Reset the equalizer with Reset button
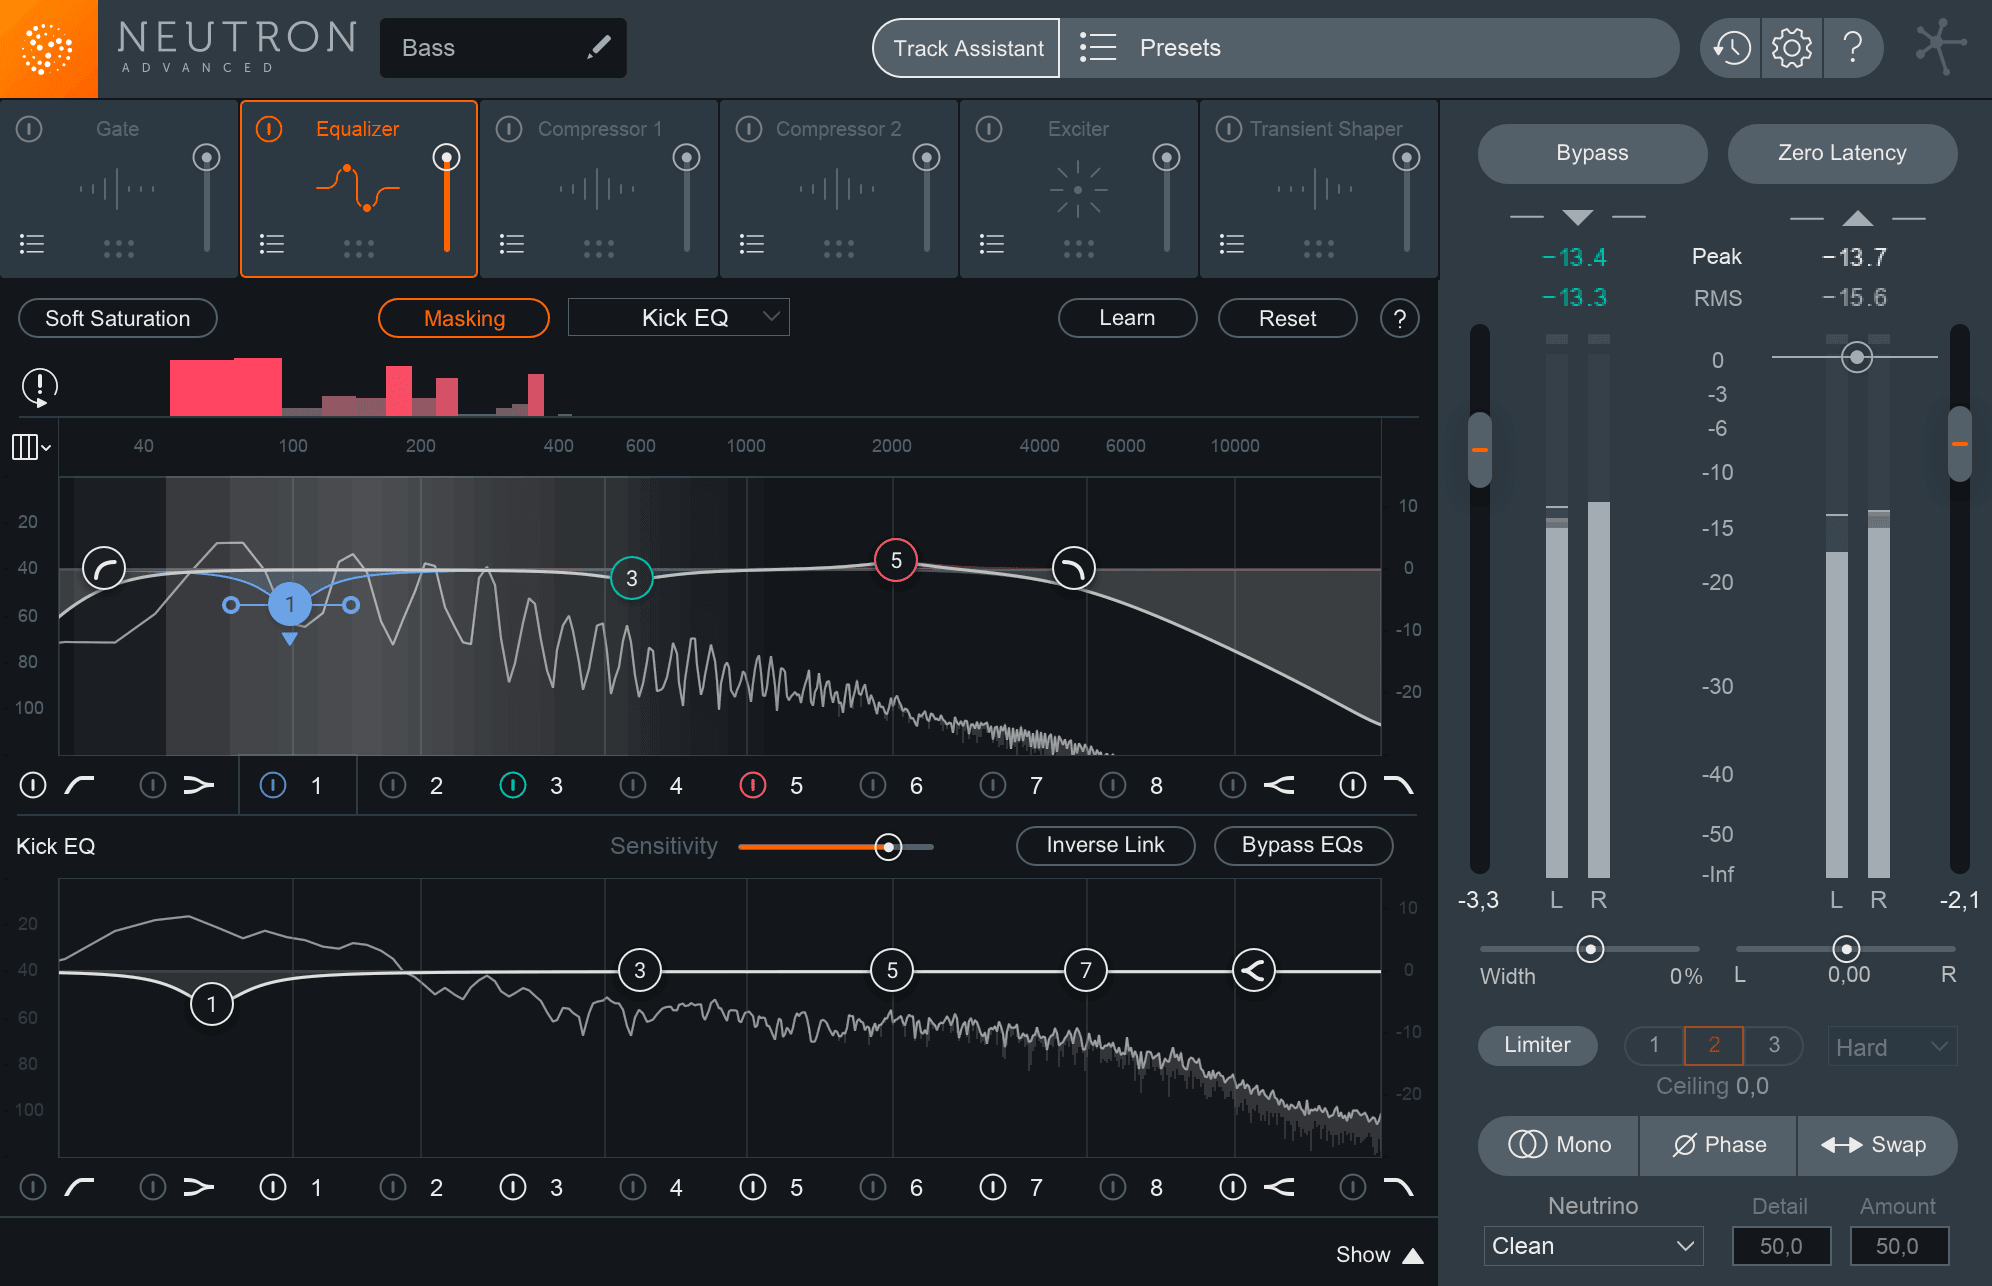This screenshot has width=1992, height=1286. [1287, 318]
